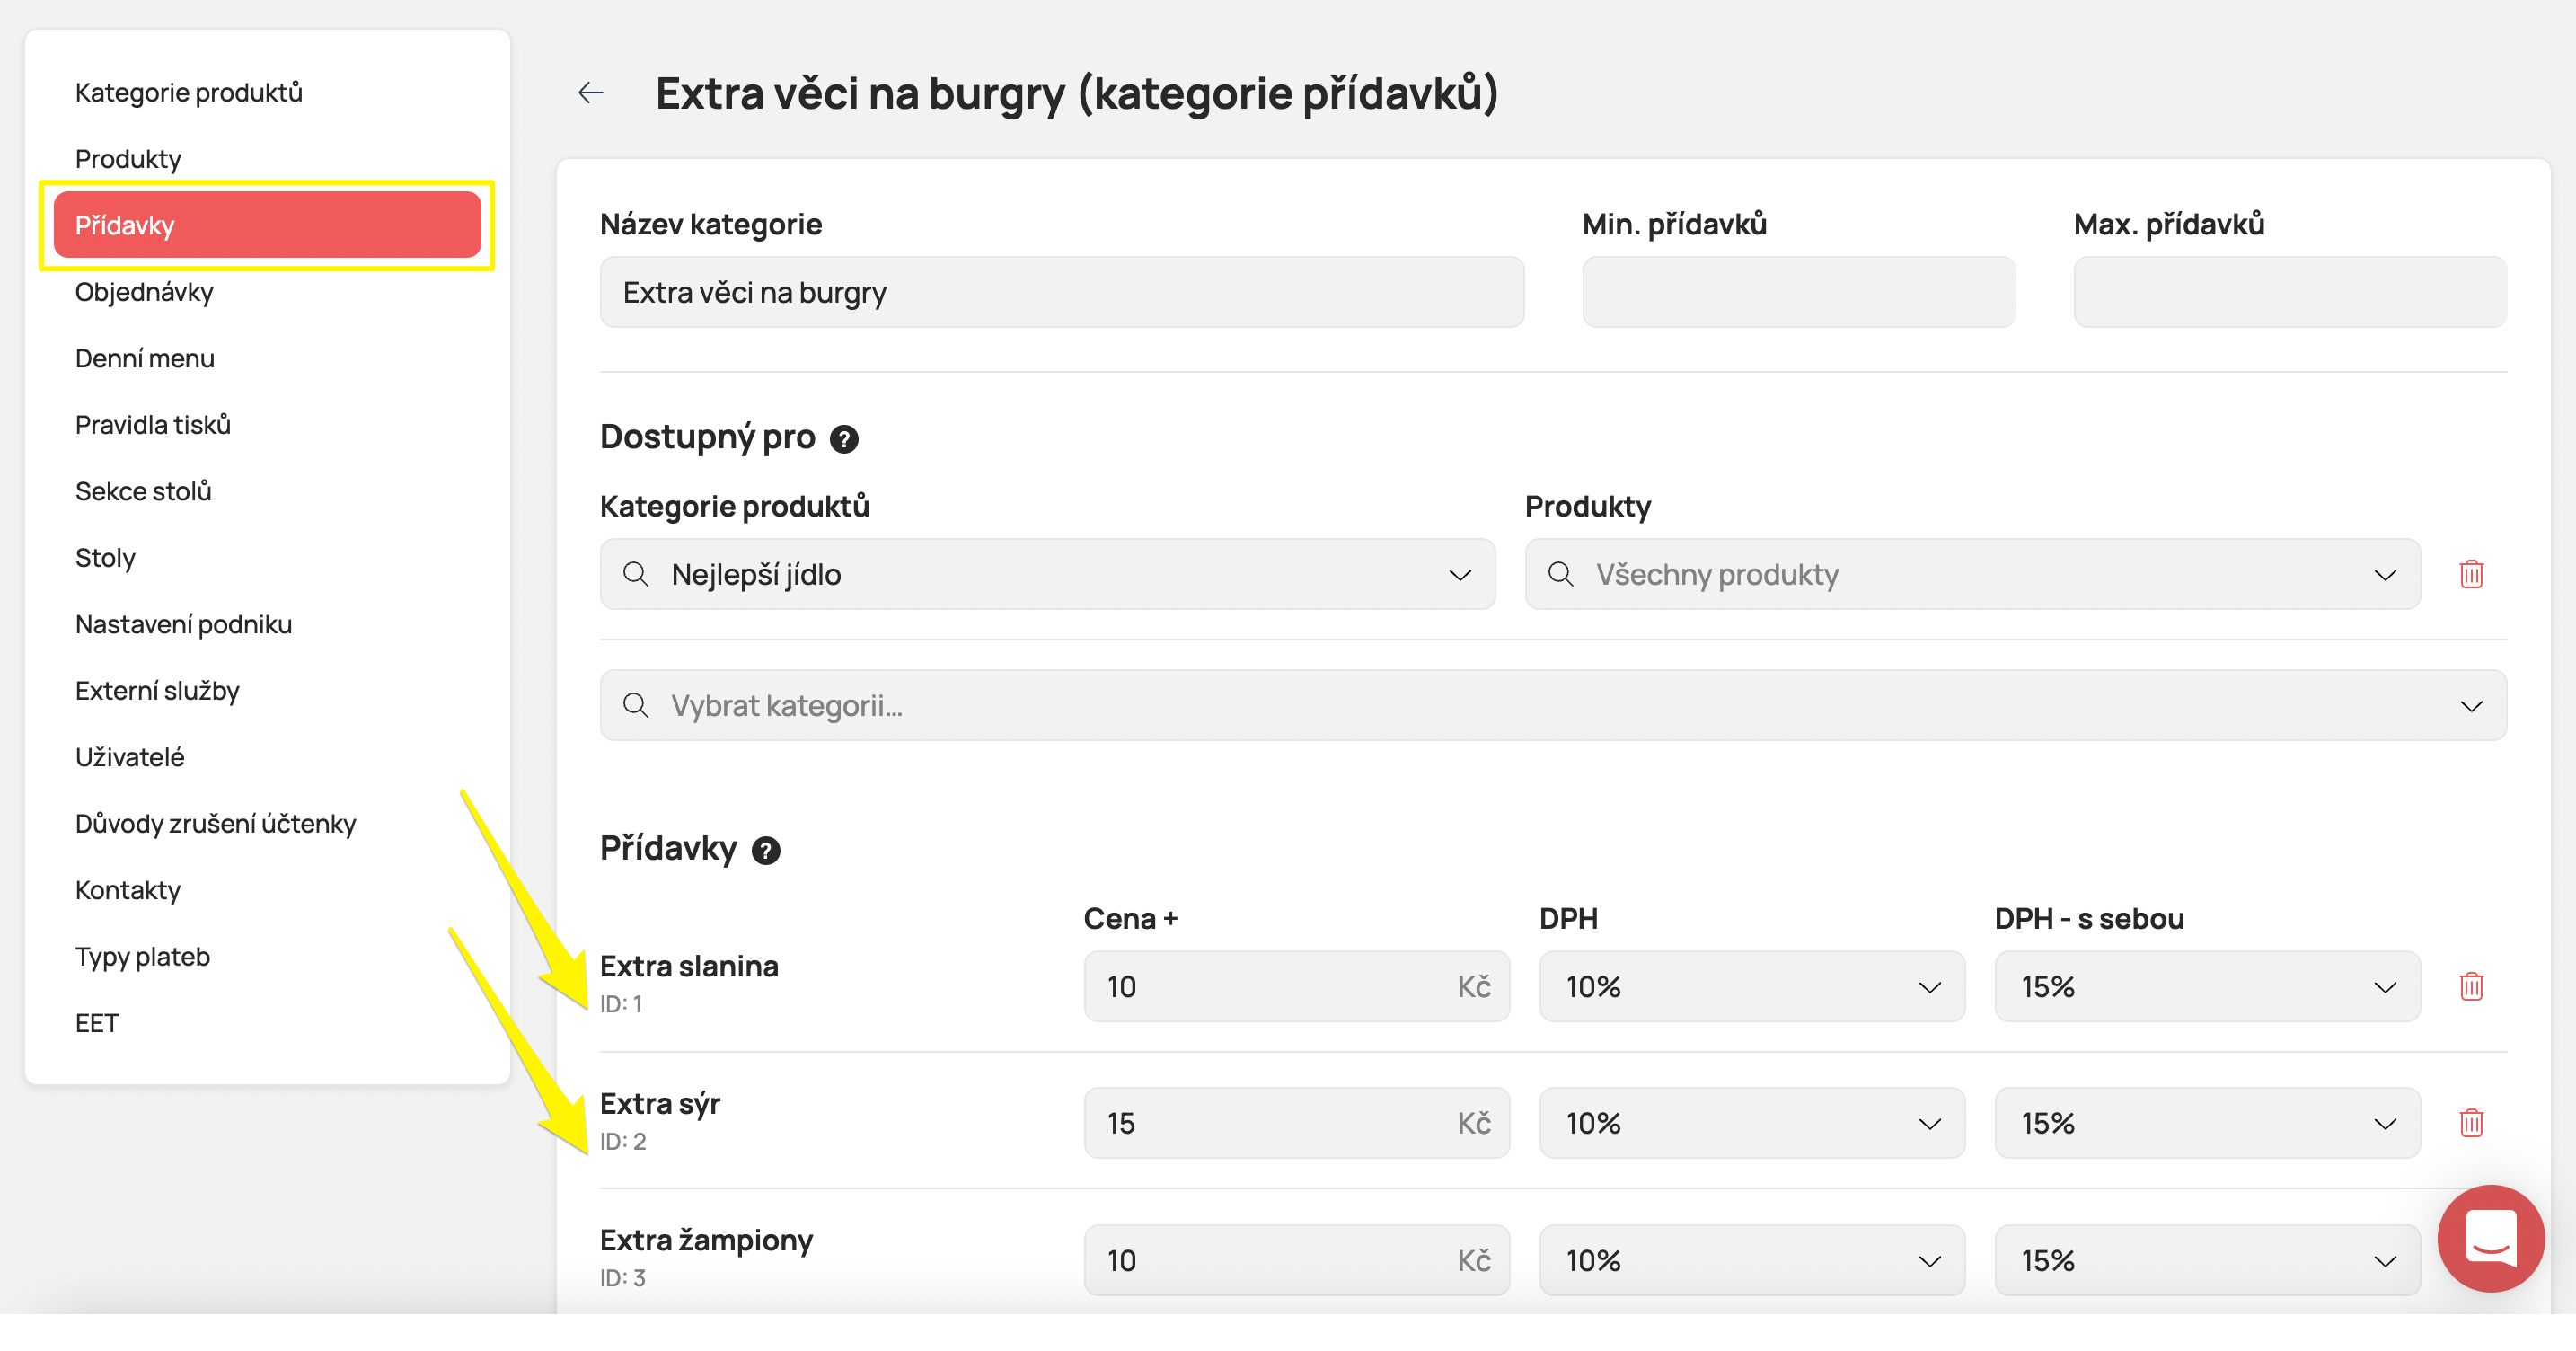Delete the Extra slanina add-on
Screen dimensions: 2576x1351
click(x=2471, y=986)
